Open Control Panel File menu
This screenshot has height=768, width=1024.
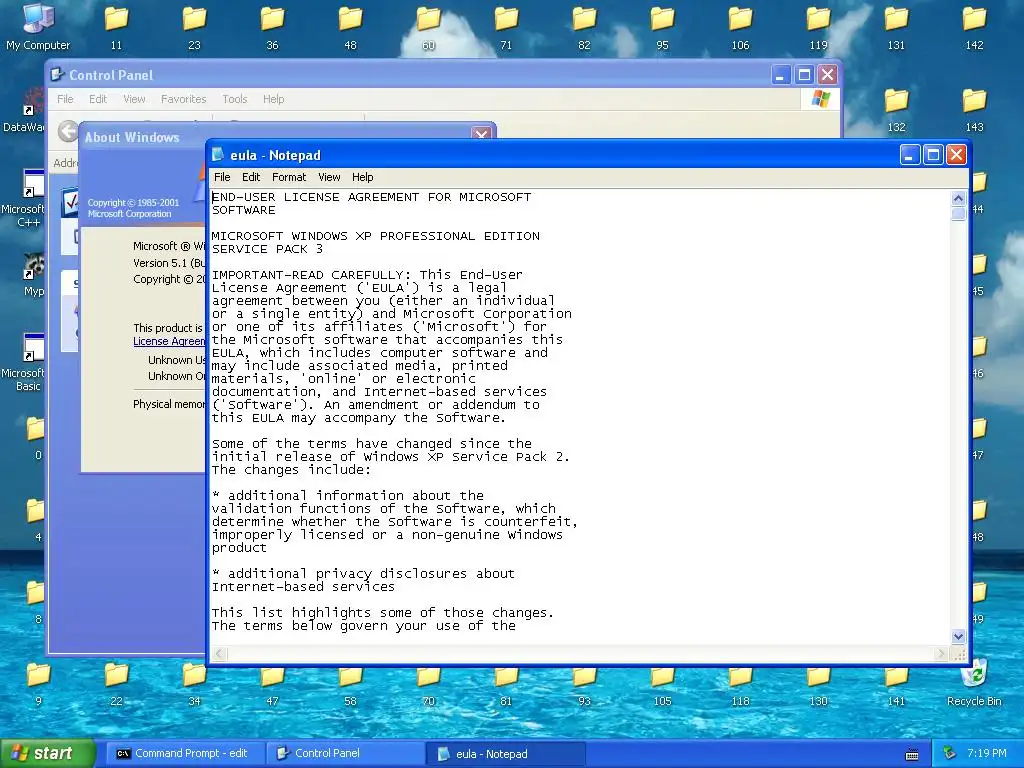coord(65,99)
